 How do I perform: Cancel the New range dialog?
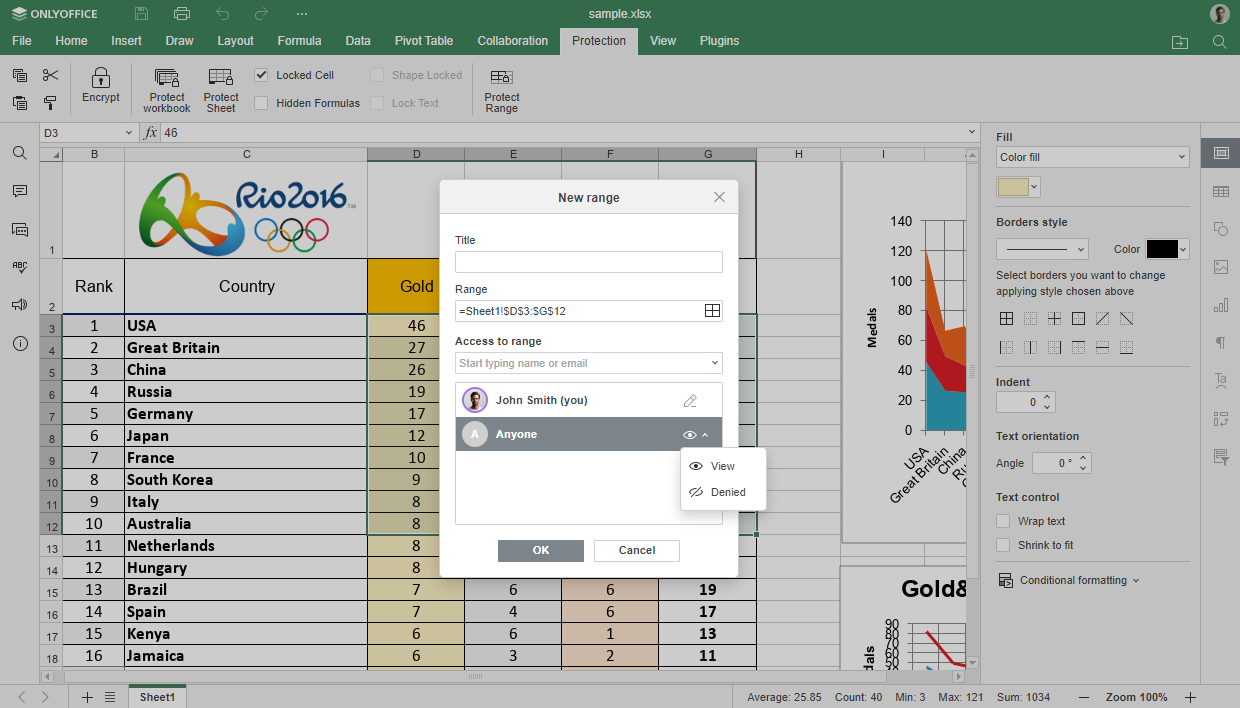coord(636,550)
